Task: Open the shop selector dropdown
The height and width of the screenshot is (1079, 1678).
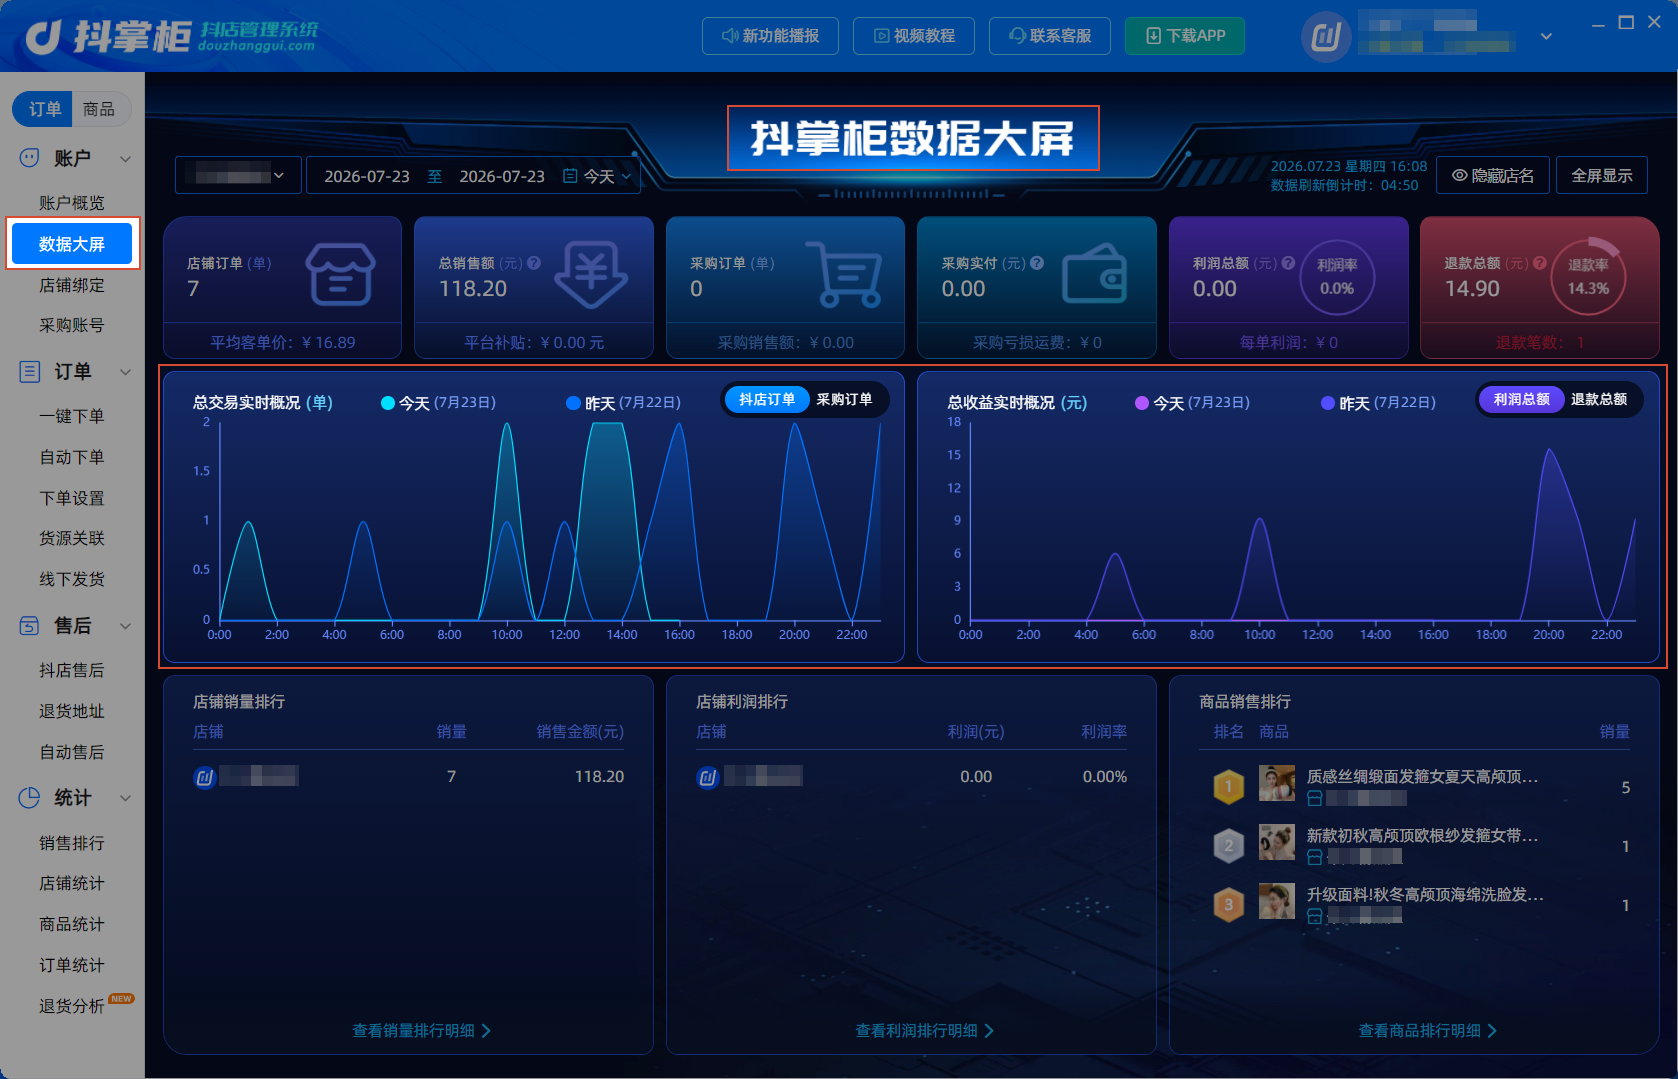Action: (238, 176)
